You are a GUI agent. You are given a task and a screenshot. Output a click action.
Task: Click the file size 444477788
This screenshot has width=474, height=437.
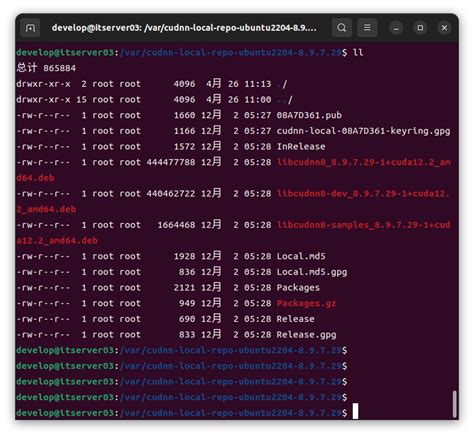click(x=171, y=162)
